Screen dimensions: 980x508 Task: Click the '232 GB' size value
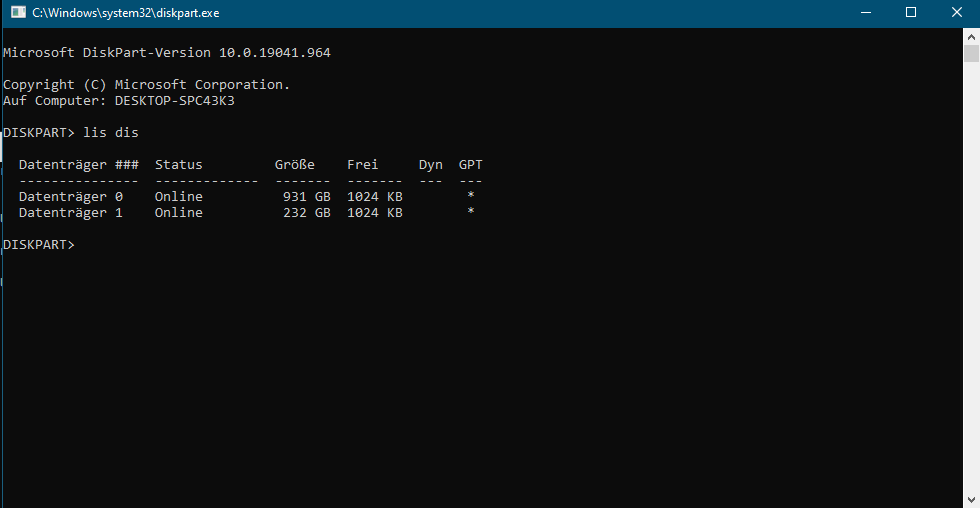307,213
